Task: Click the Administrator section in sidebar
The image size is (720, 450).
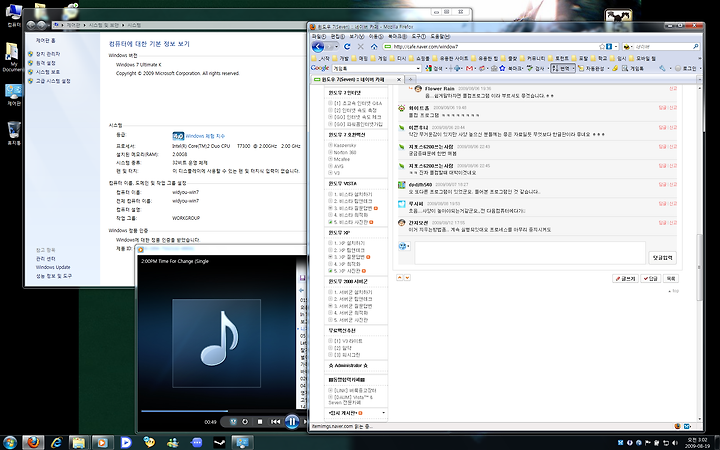Action: coord(348,366)
